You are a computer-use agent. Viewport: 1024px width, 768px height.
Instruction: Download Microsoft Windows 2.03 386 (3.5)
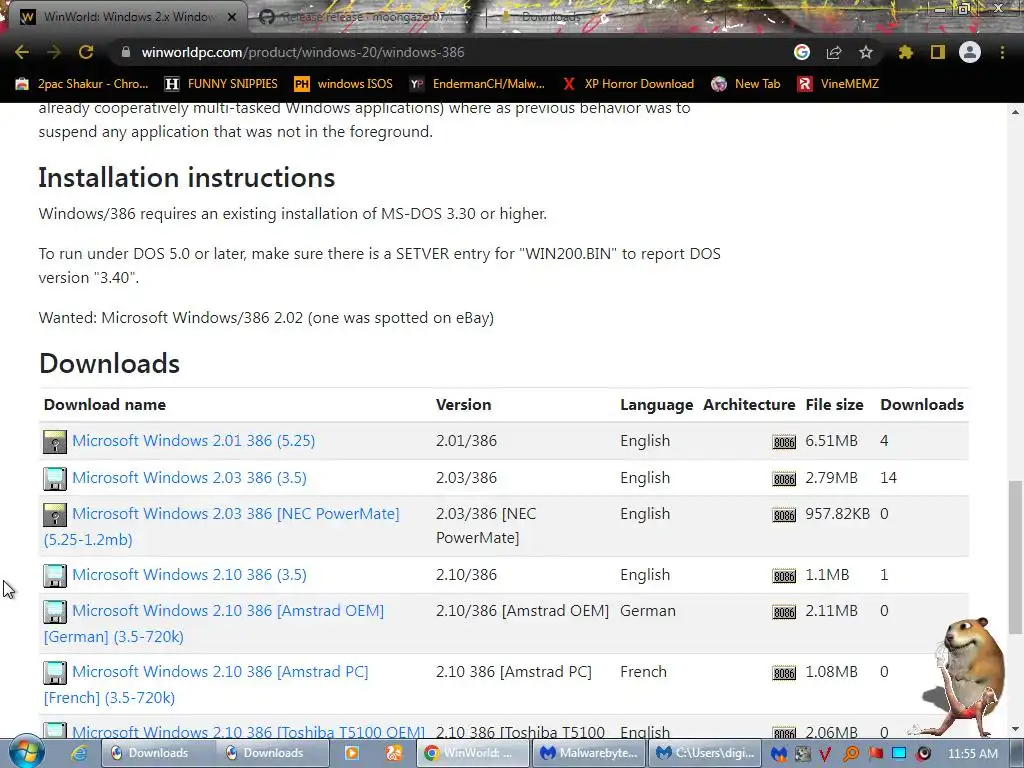(189, 477)
